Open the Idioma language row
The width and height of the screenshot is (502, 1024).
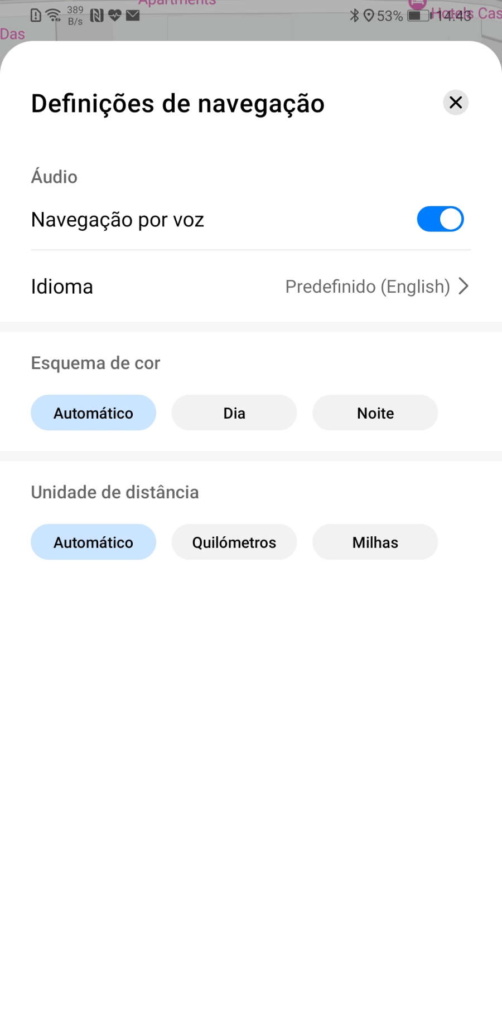(251, 287)
